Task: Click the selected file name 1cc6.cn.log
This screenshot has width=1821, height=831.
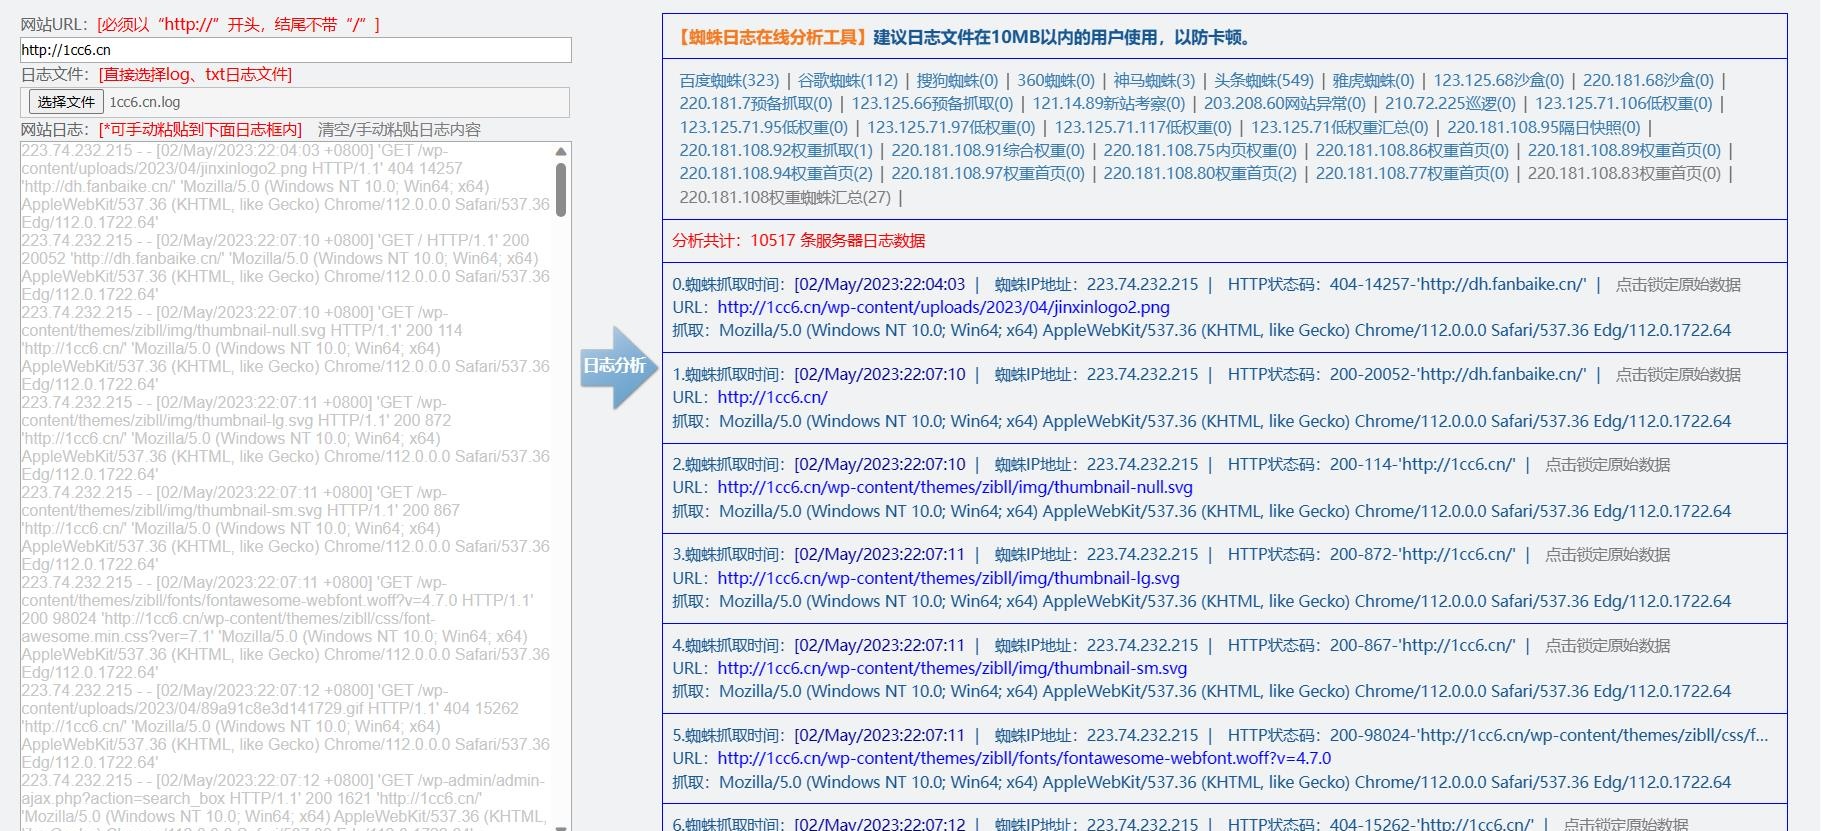Action: (144, 102)
